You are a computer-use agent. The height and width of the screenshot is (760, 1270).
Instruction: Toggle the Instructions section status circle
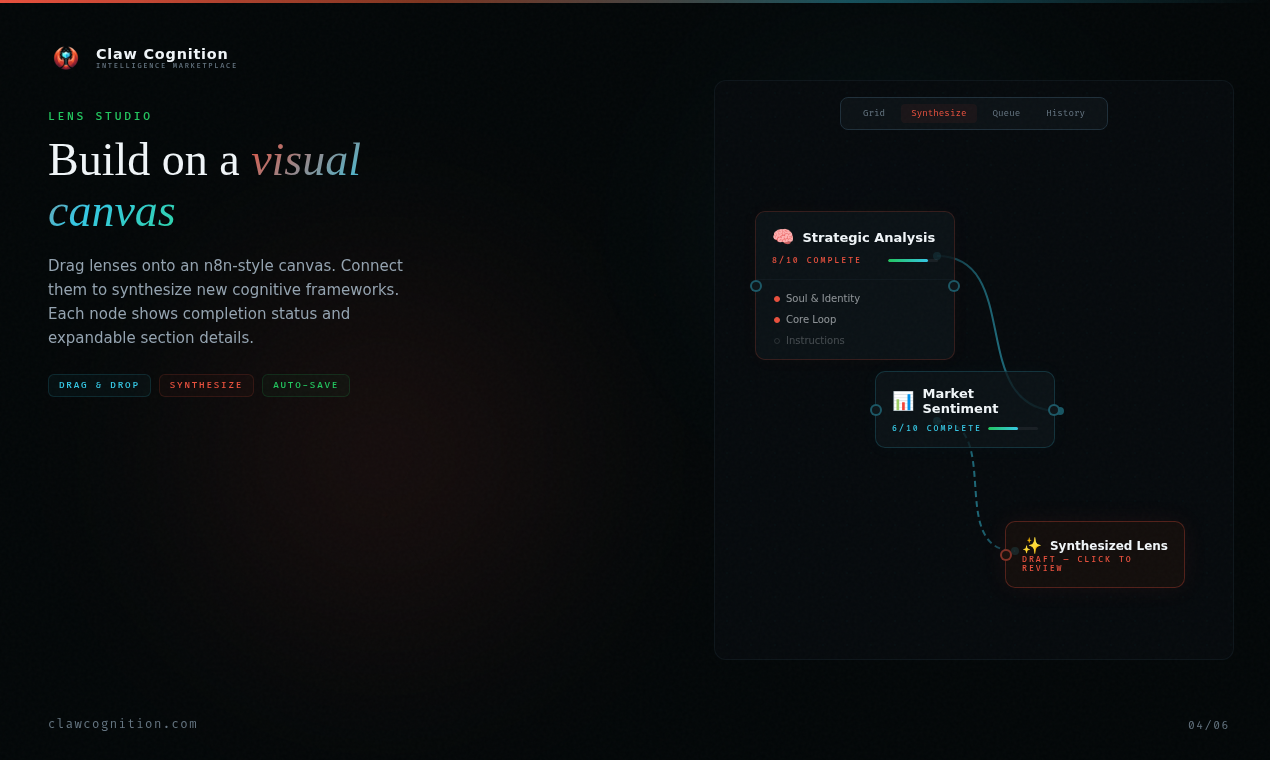point(776,340)
